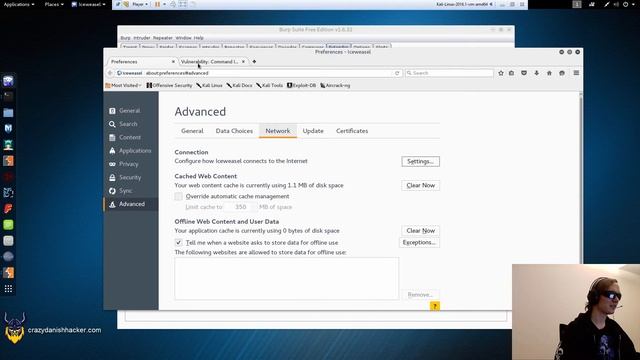Open the Player dropdown in VM toolbar
Viewport: 640px width, 360px height.
point(140,4)
